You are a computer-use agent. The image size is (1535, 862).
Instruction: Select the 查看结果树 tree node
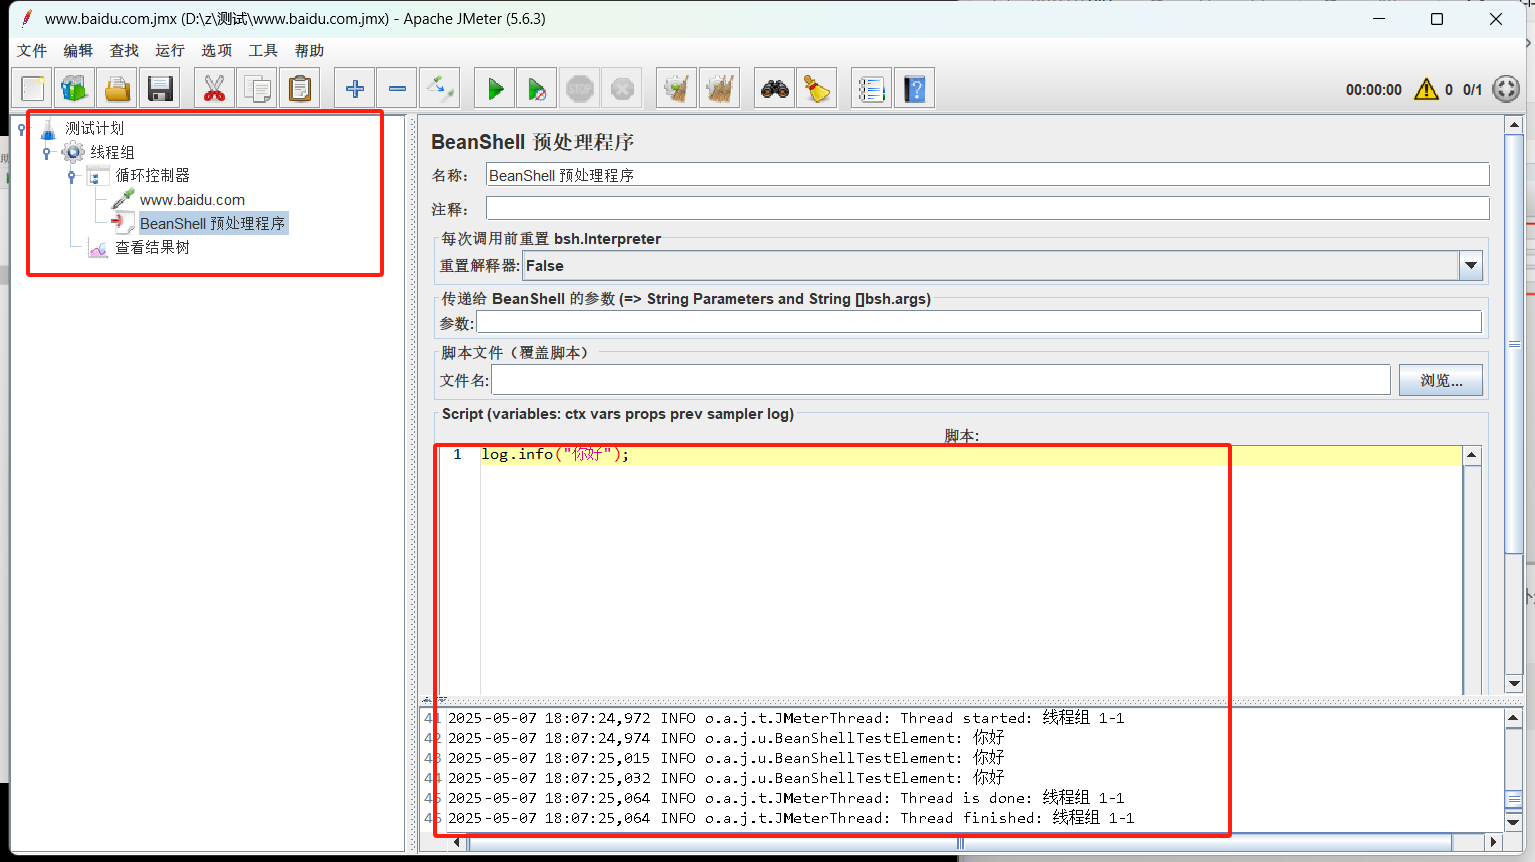152,247
